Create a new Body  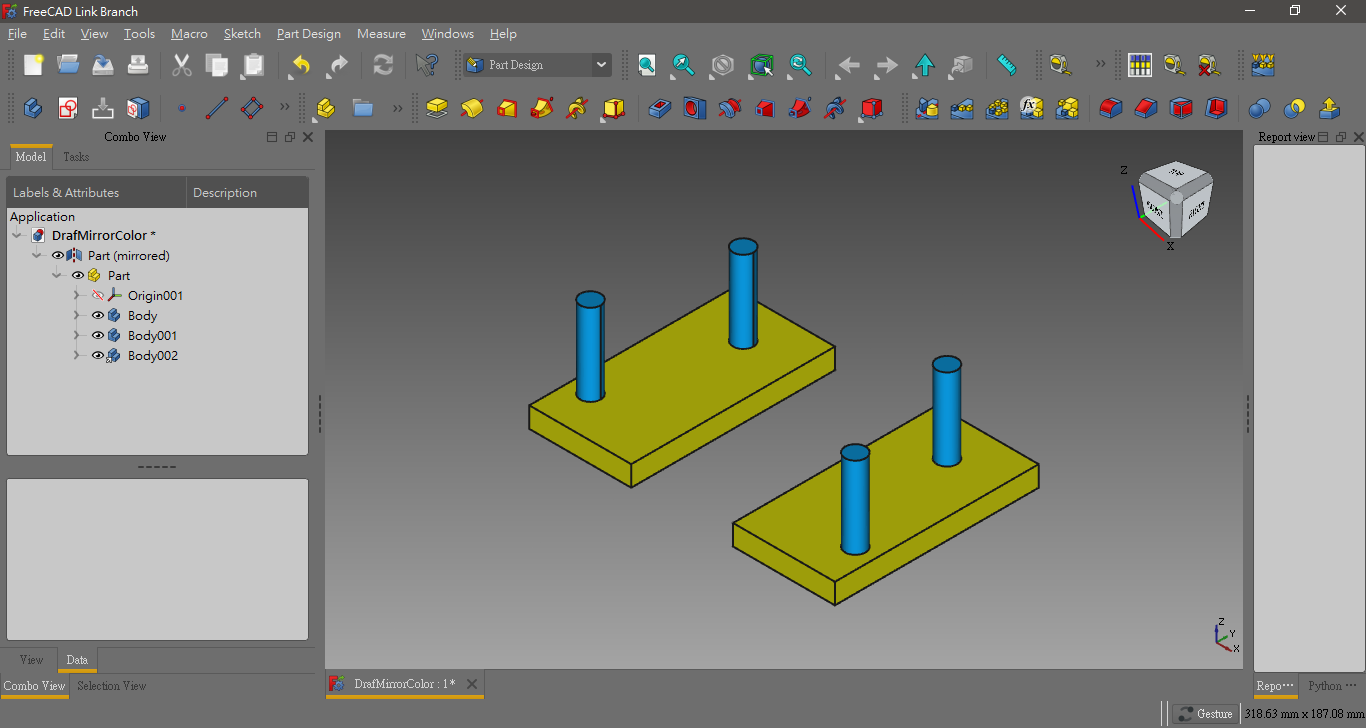33,108
